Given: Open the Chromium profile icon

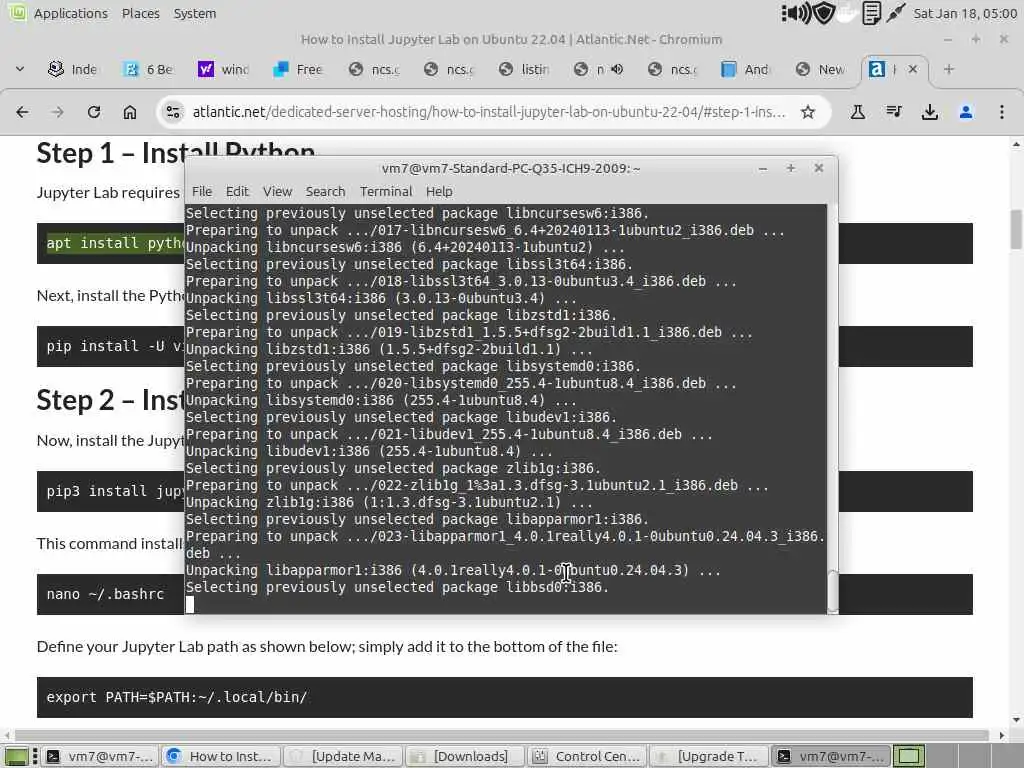Looking at the screenshot, I should pyautogui.click(x=965, y=112).
